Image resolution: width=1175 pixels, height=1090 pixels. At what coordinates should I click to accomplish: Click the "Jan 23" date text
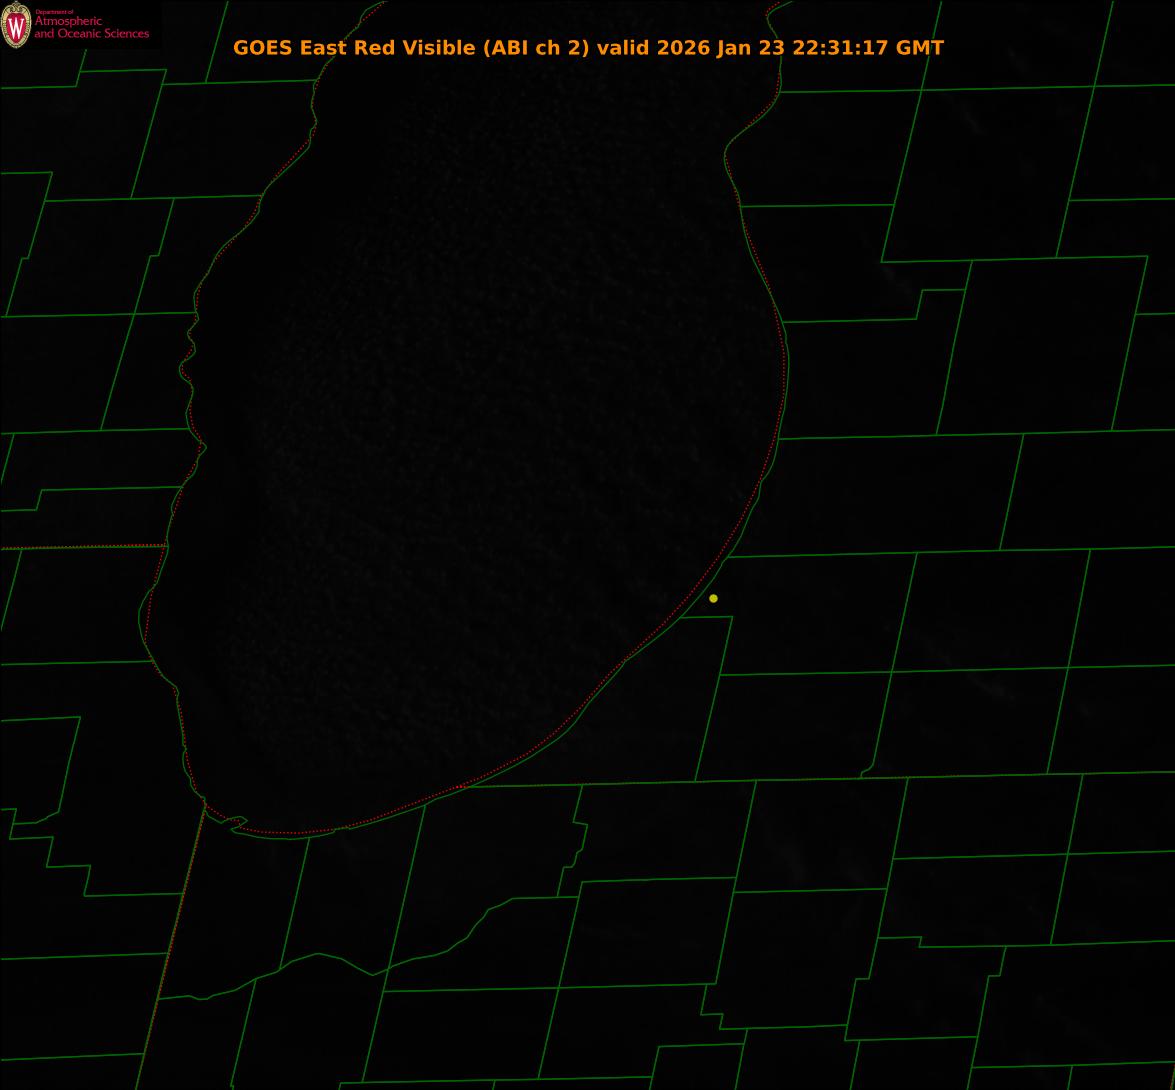(x=751, y=48)
